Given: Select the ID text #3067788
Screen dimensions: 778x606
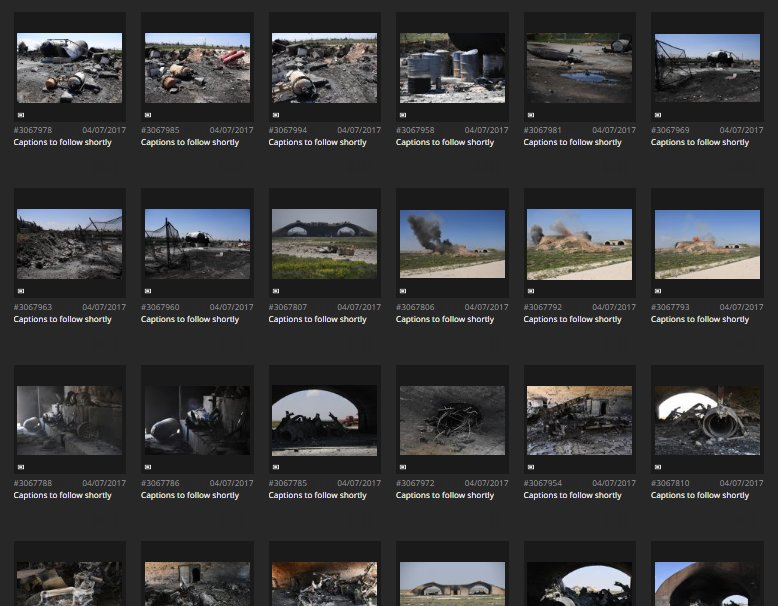Looking at the screenshot, I should 33,483.
